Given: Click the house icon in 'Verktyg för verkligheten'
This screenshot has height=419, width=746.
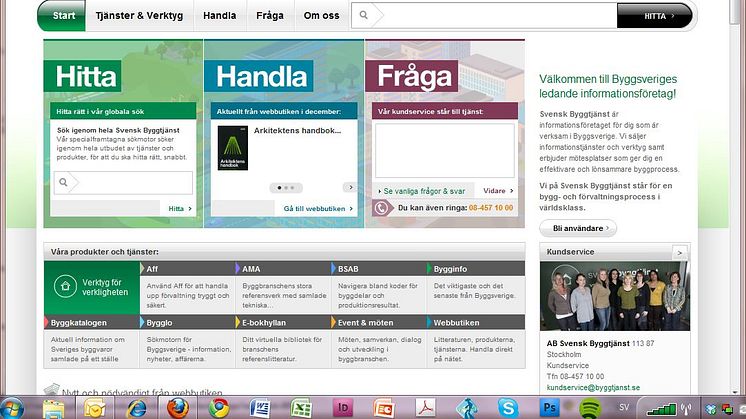Looking at the screenshot, I should [65, 286].
